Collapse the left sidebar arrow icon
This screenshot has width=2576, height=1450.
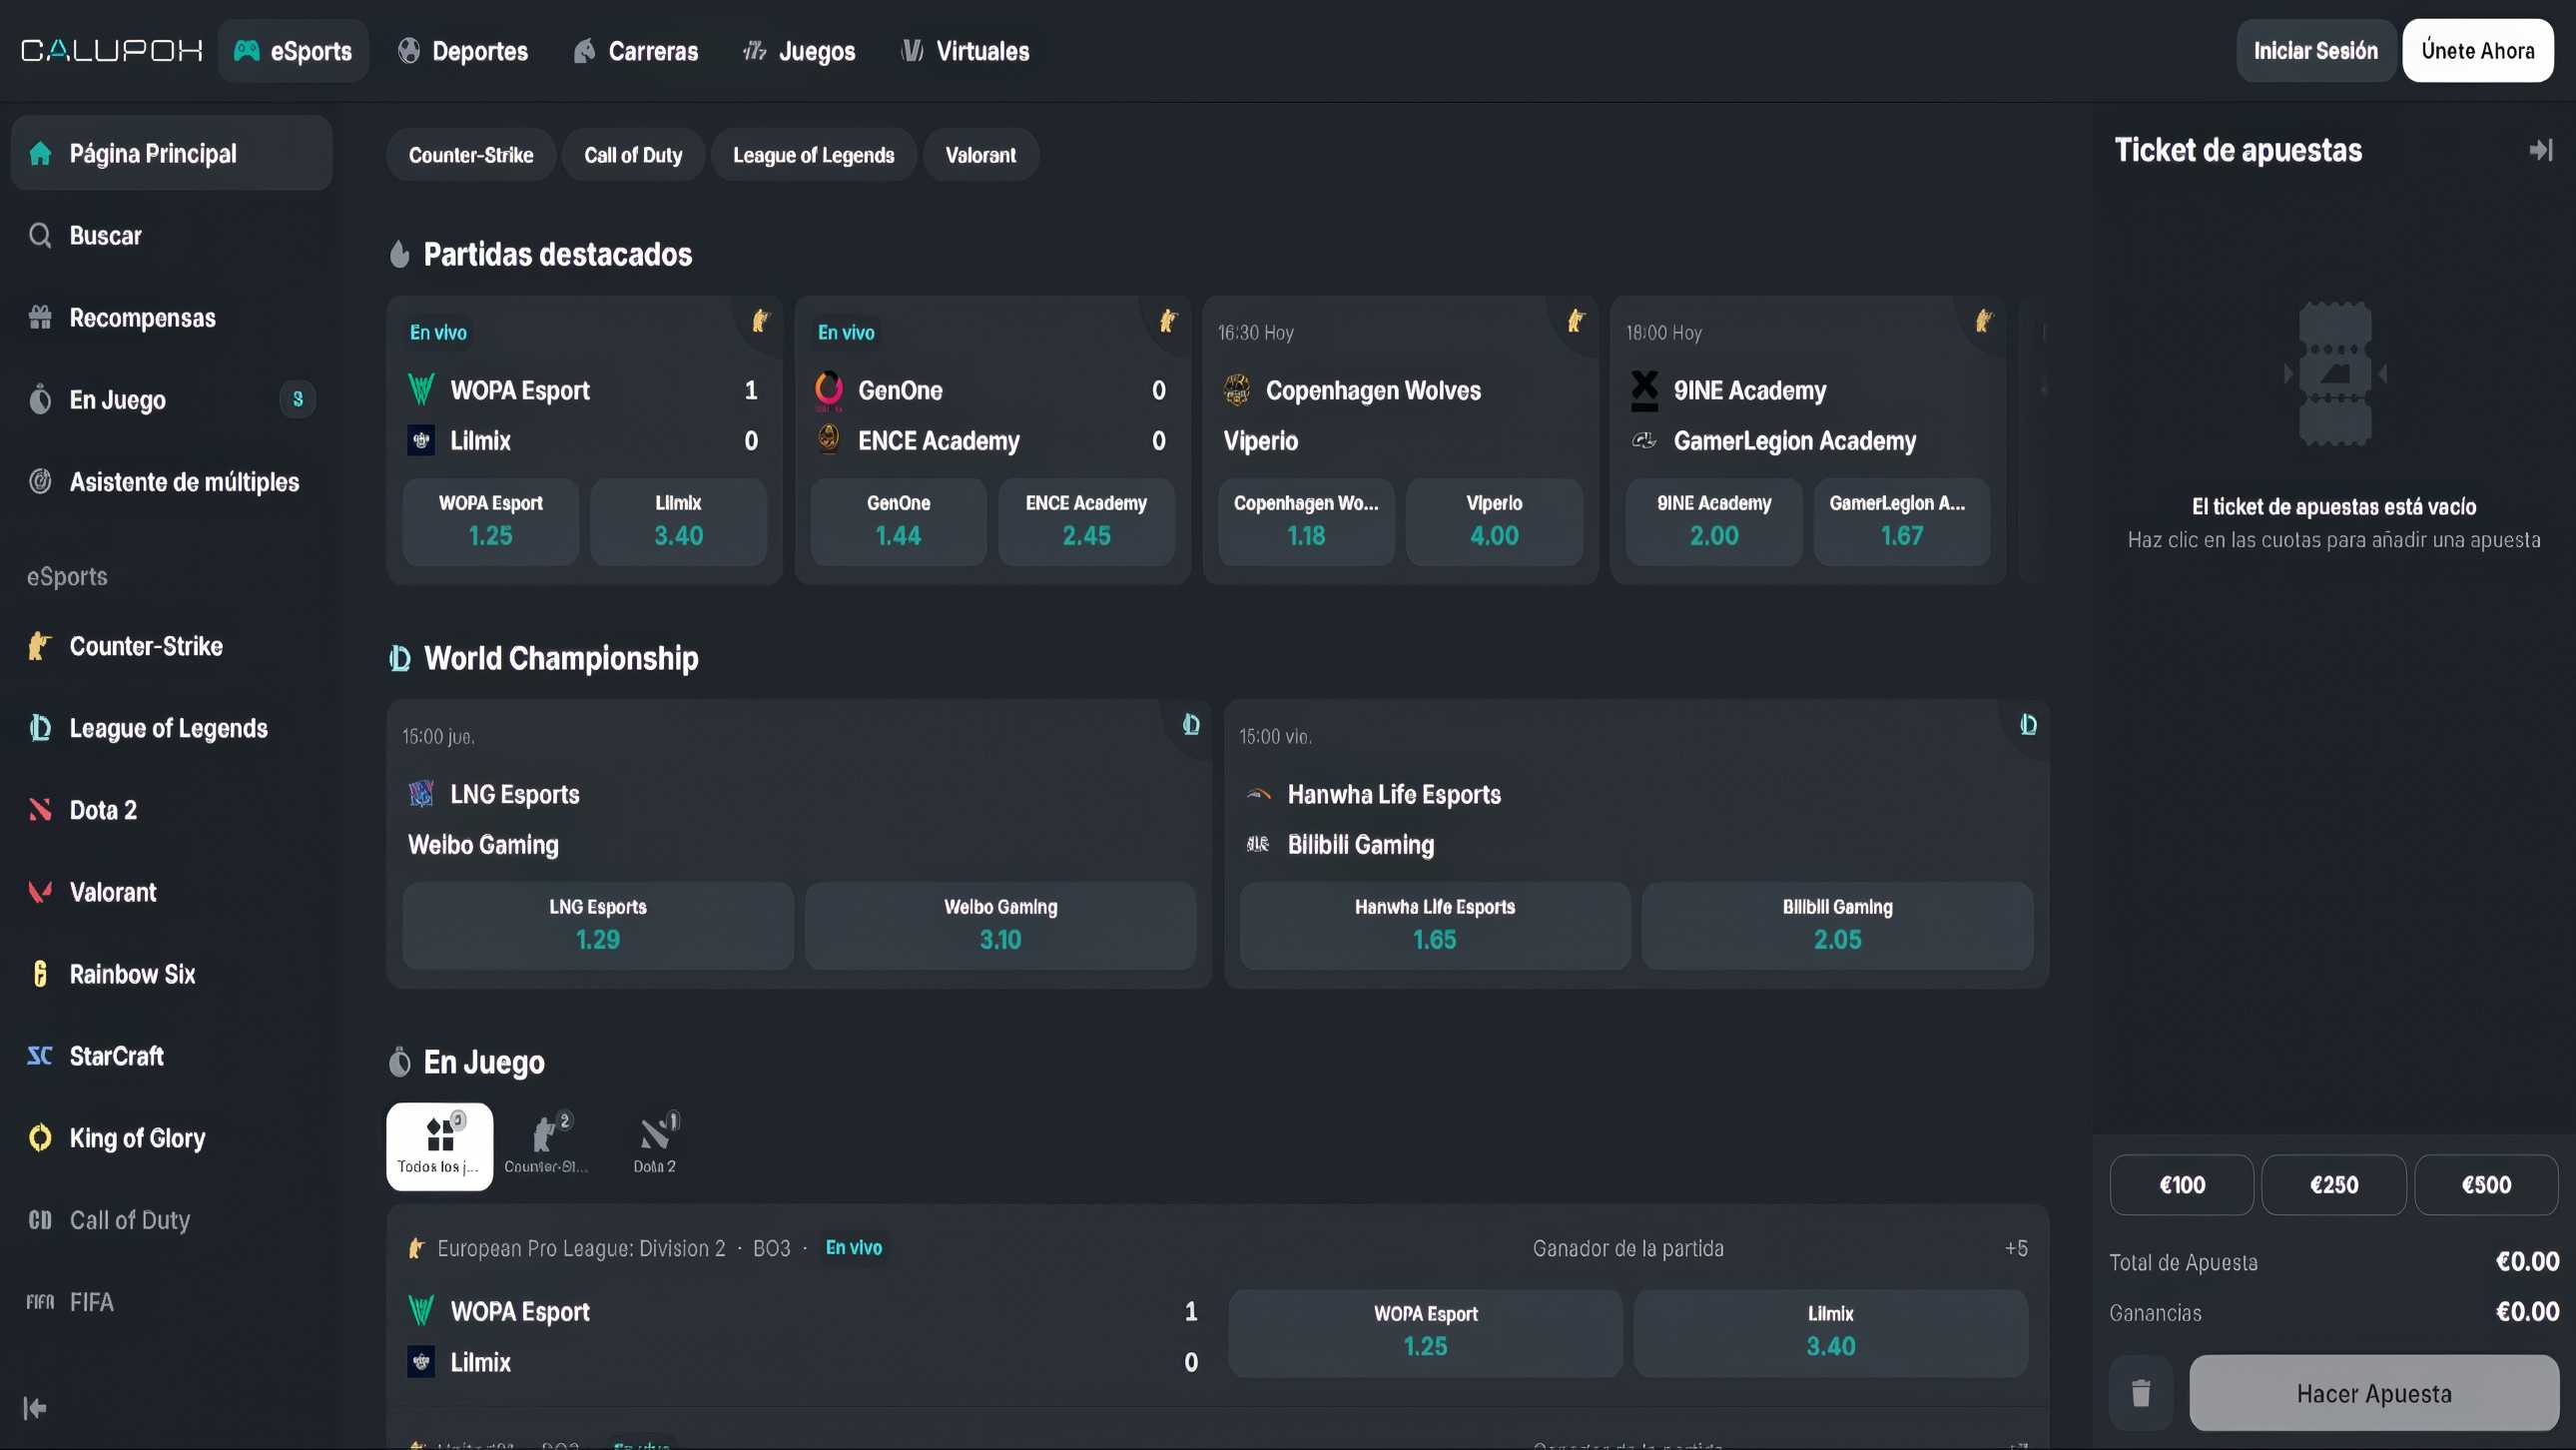[x=35, y=1408]
